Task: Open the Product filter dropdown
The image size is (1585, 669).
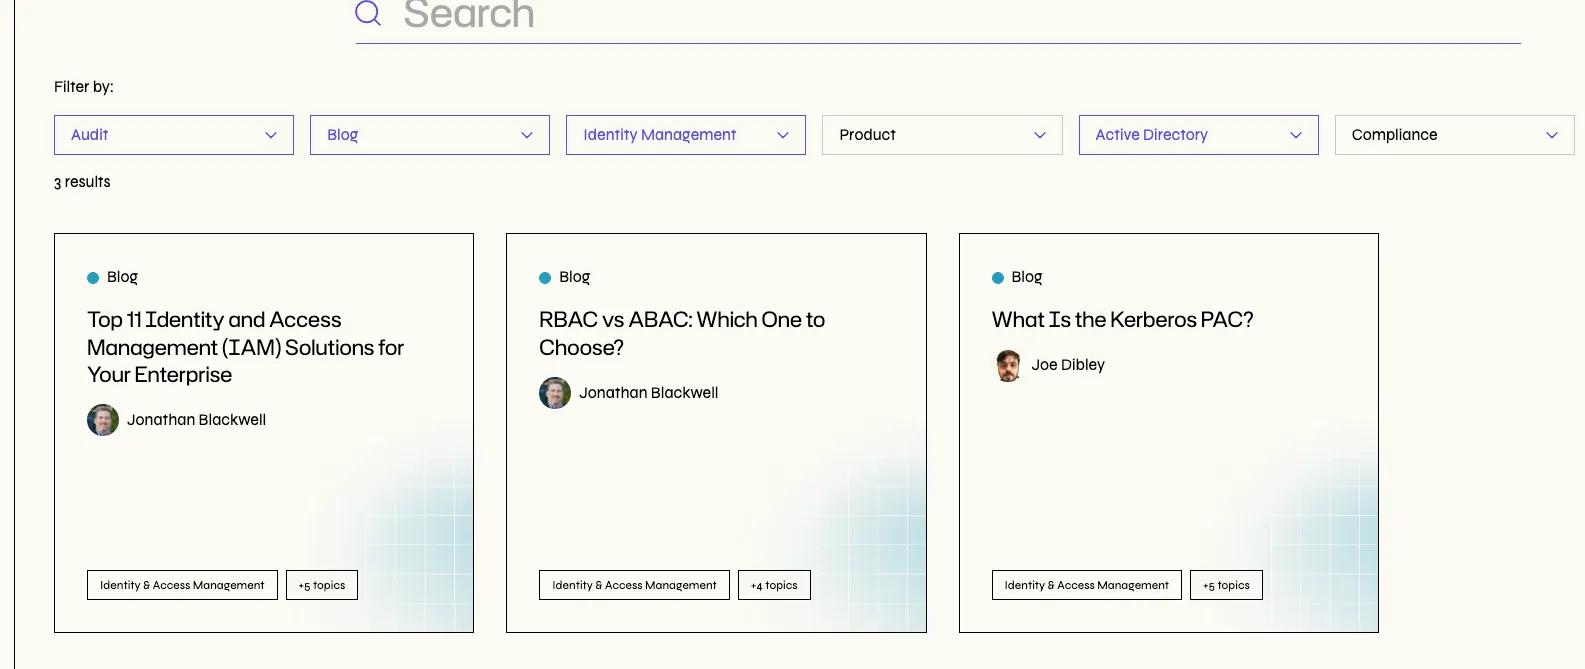Action: pyautogui.click(x=942, y=135)
